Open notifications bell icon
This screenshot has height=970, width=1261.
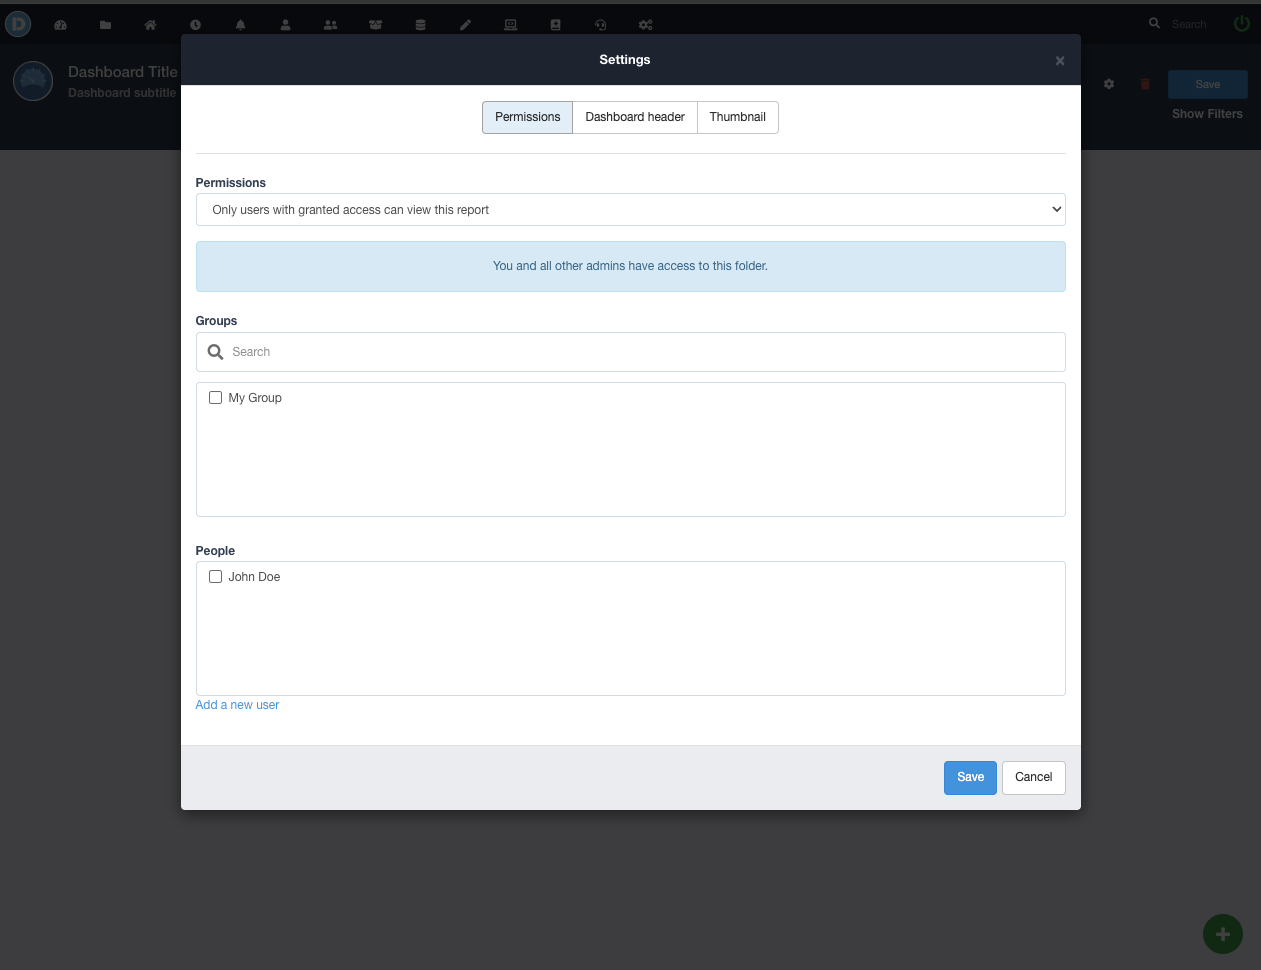tap(240, 25)
